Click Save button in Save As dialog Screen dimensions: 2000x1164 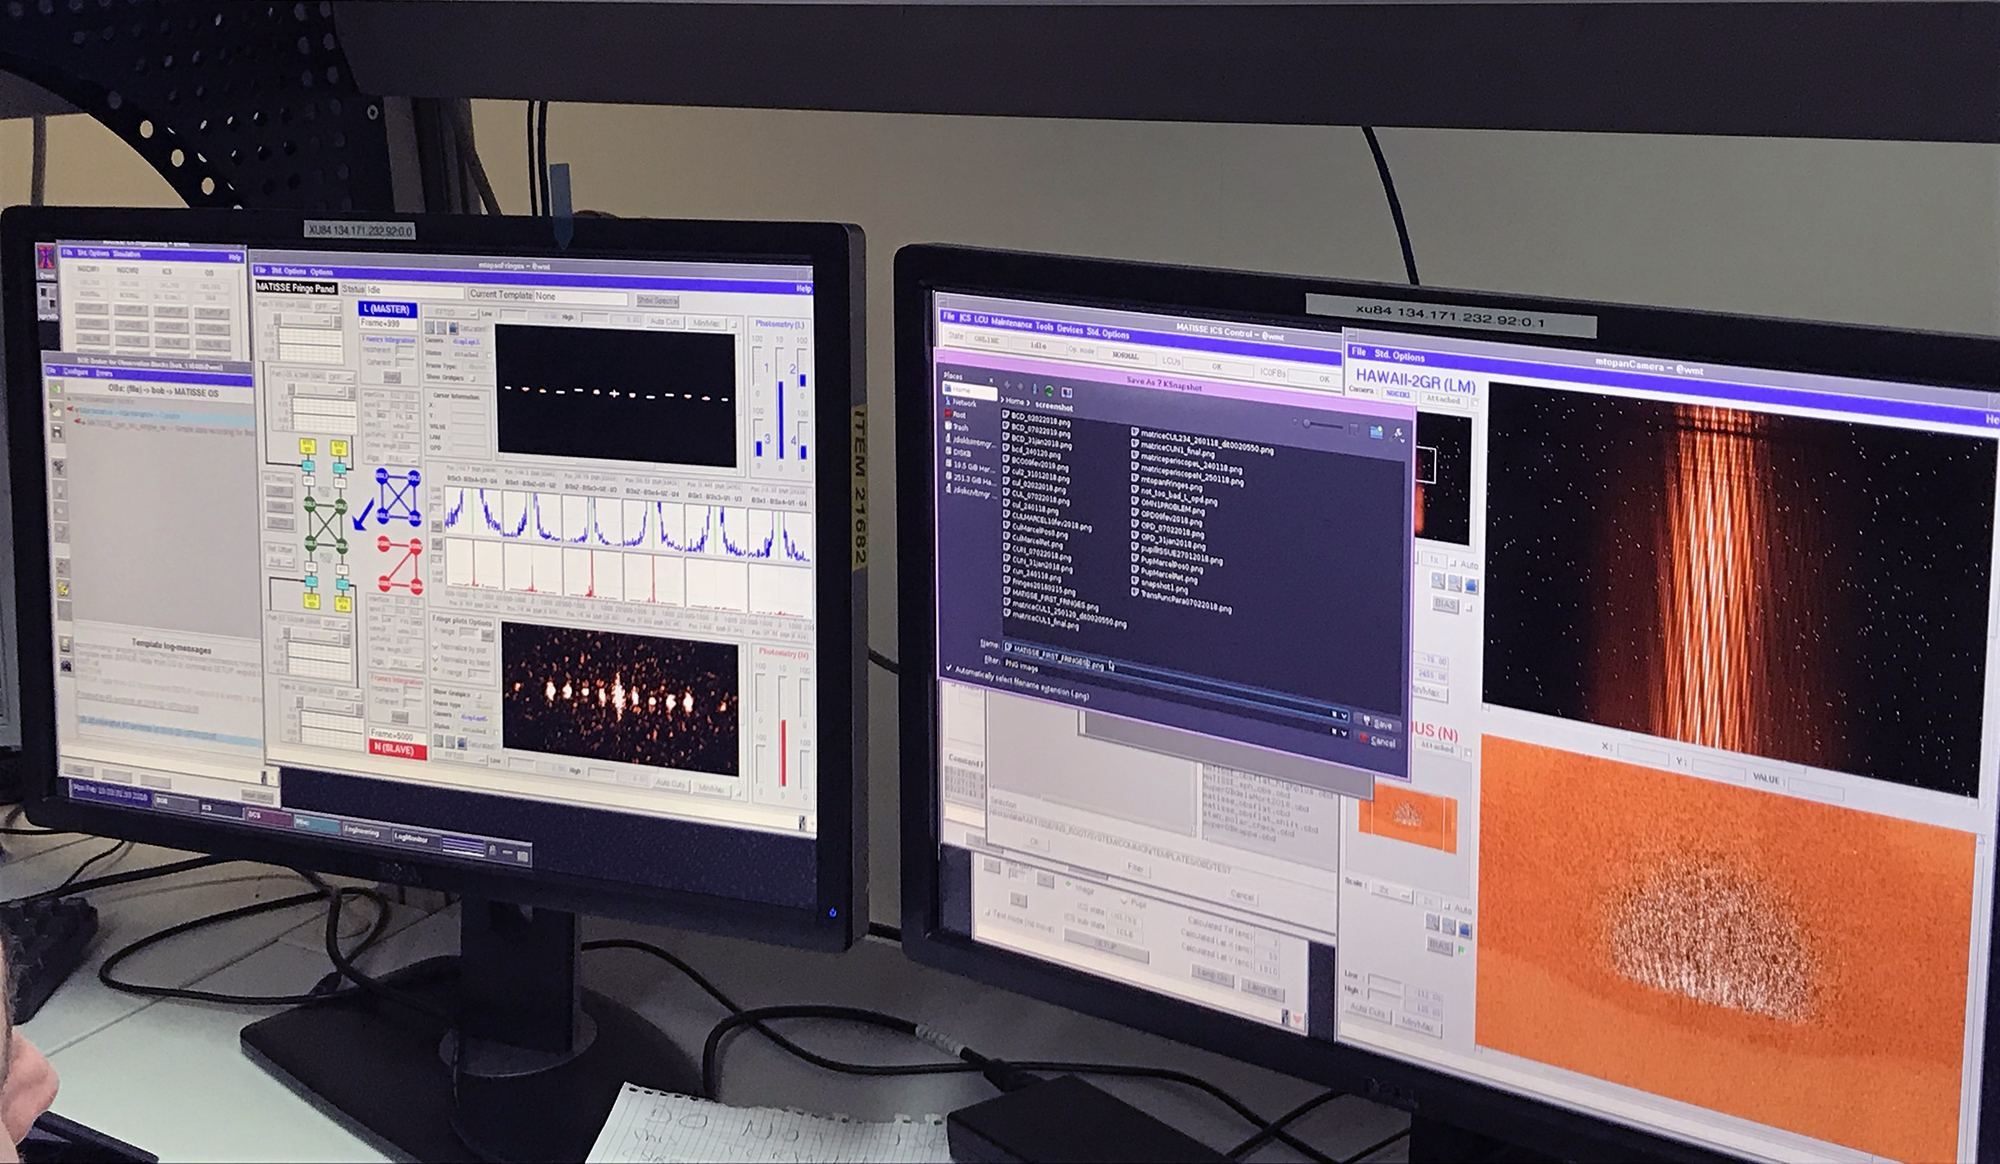[1378, 723]
